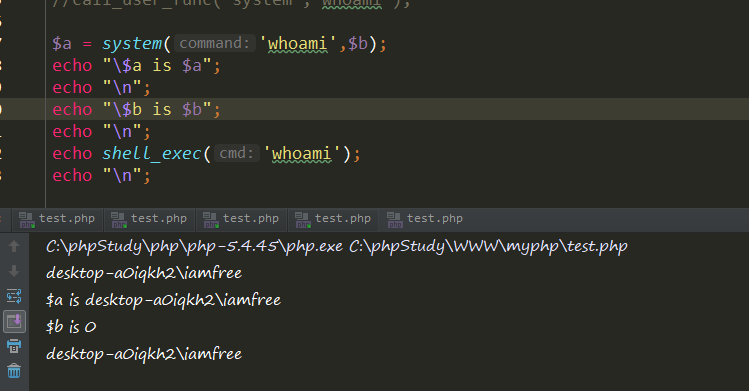Image resolution: width=749 pixels, height=391 pixels.
Task: Click console output line '$b is 0'
Action: 71,327
